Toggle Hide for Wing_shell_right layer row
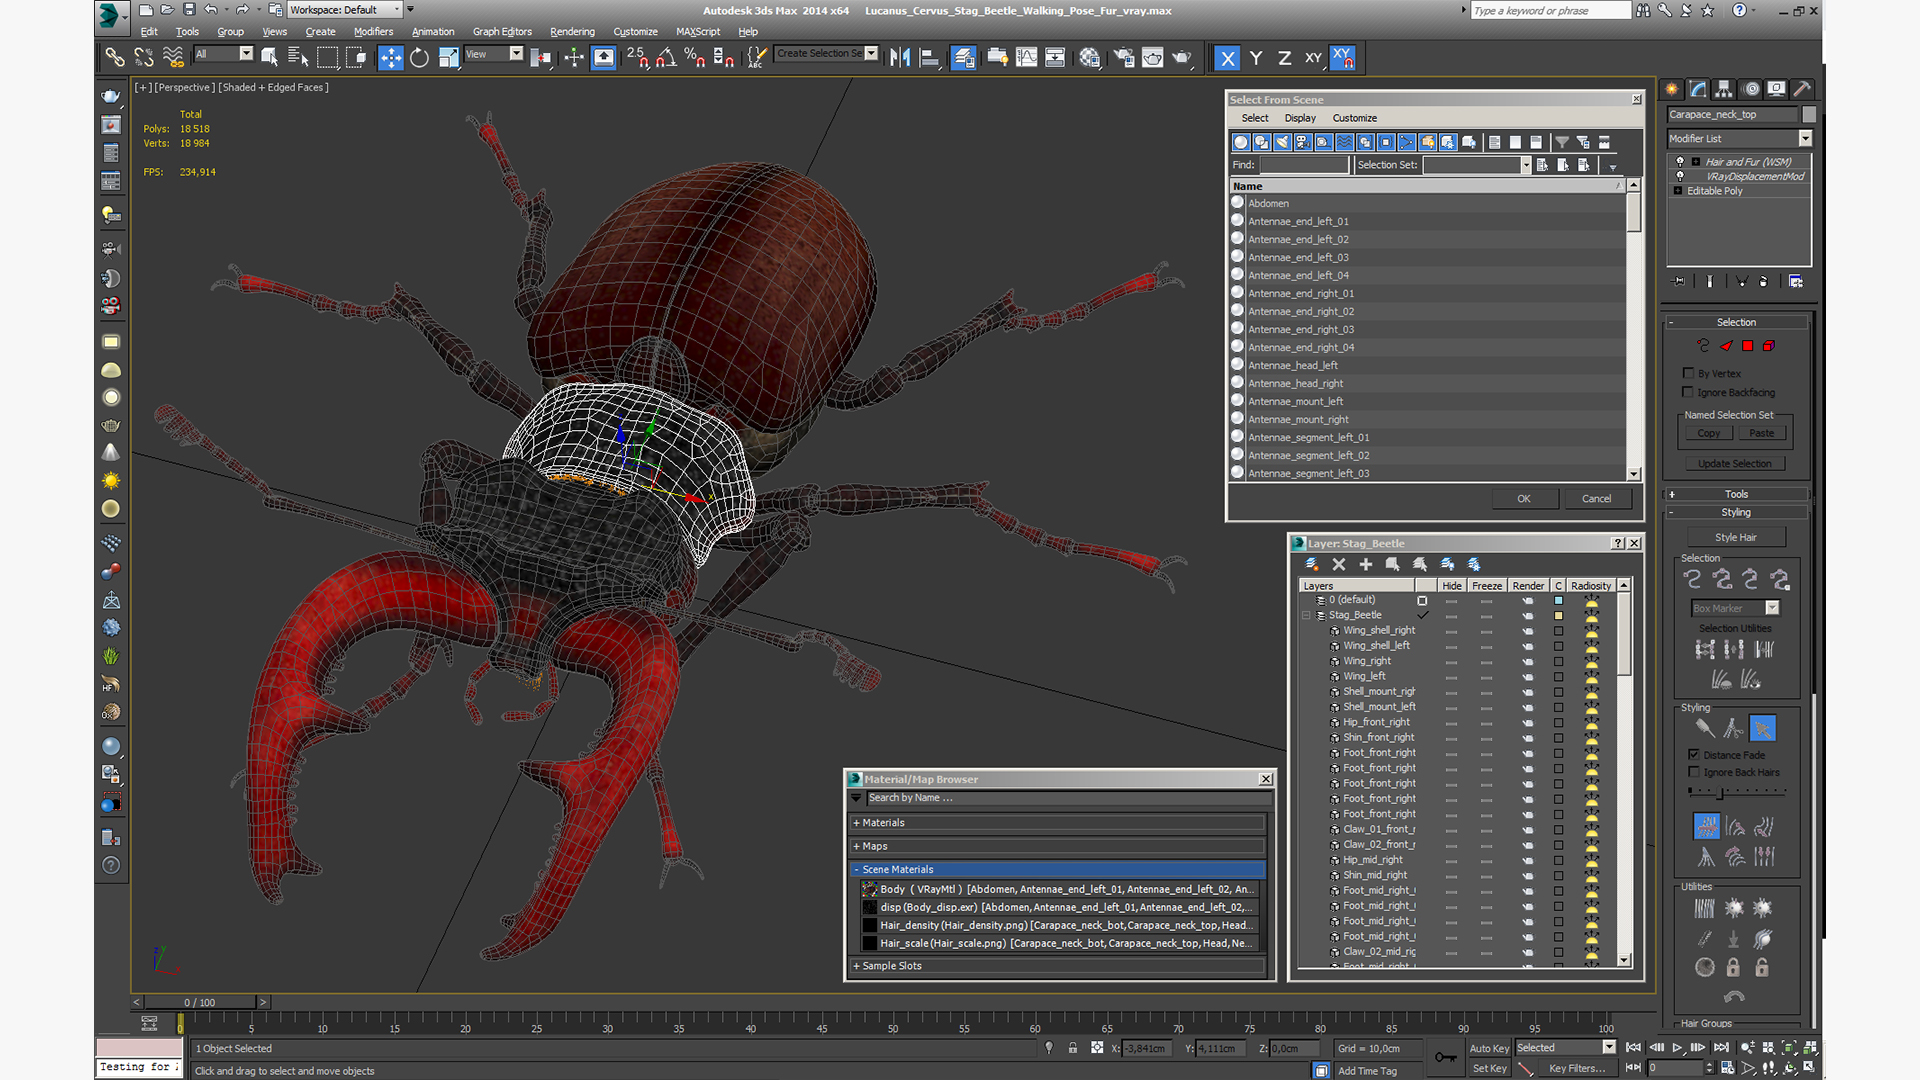 [1451, 631]
